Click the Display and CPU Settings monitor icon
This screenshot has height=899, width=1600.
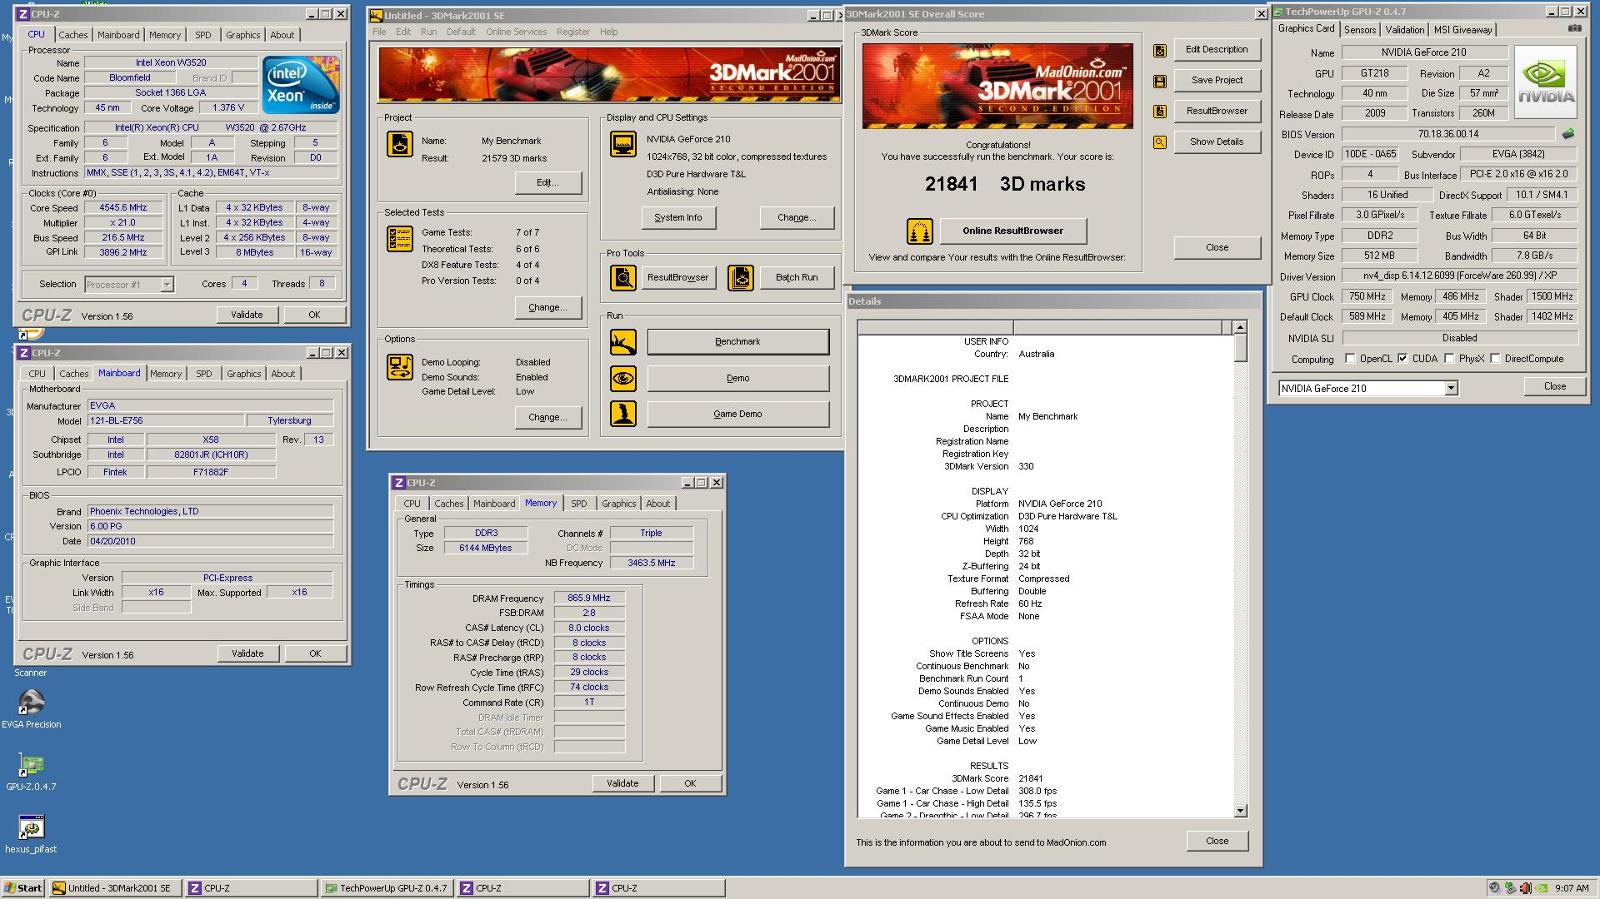(x=622, y=144)
